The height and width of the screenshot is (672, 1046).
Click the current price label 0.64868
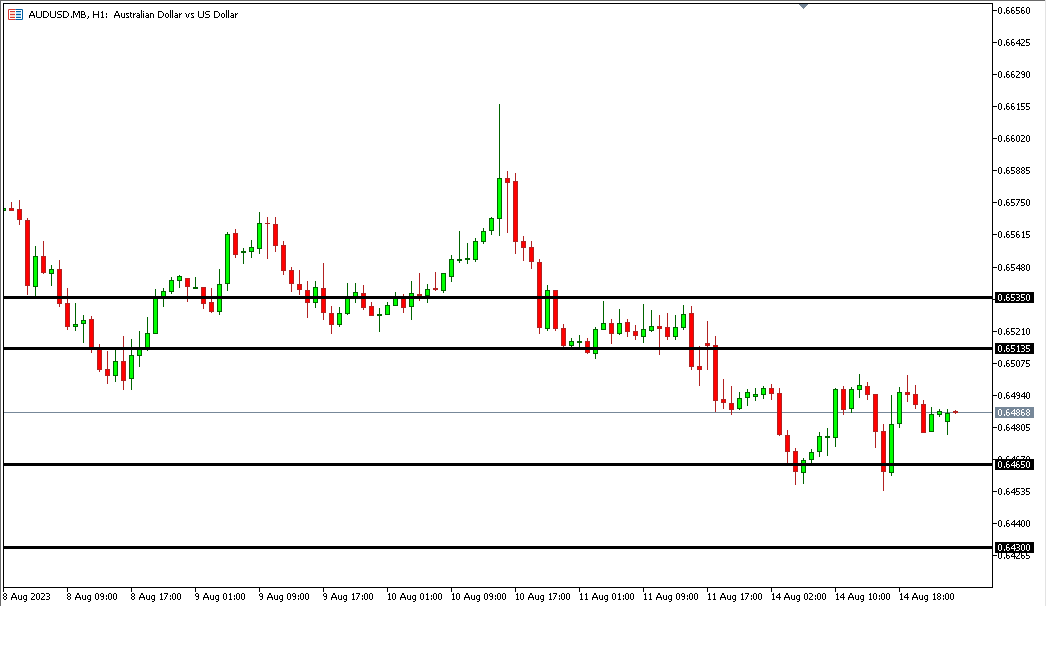pos(1014,412)
